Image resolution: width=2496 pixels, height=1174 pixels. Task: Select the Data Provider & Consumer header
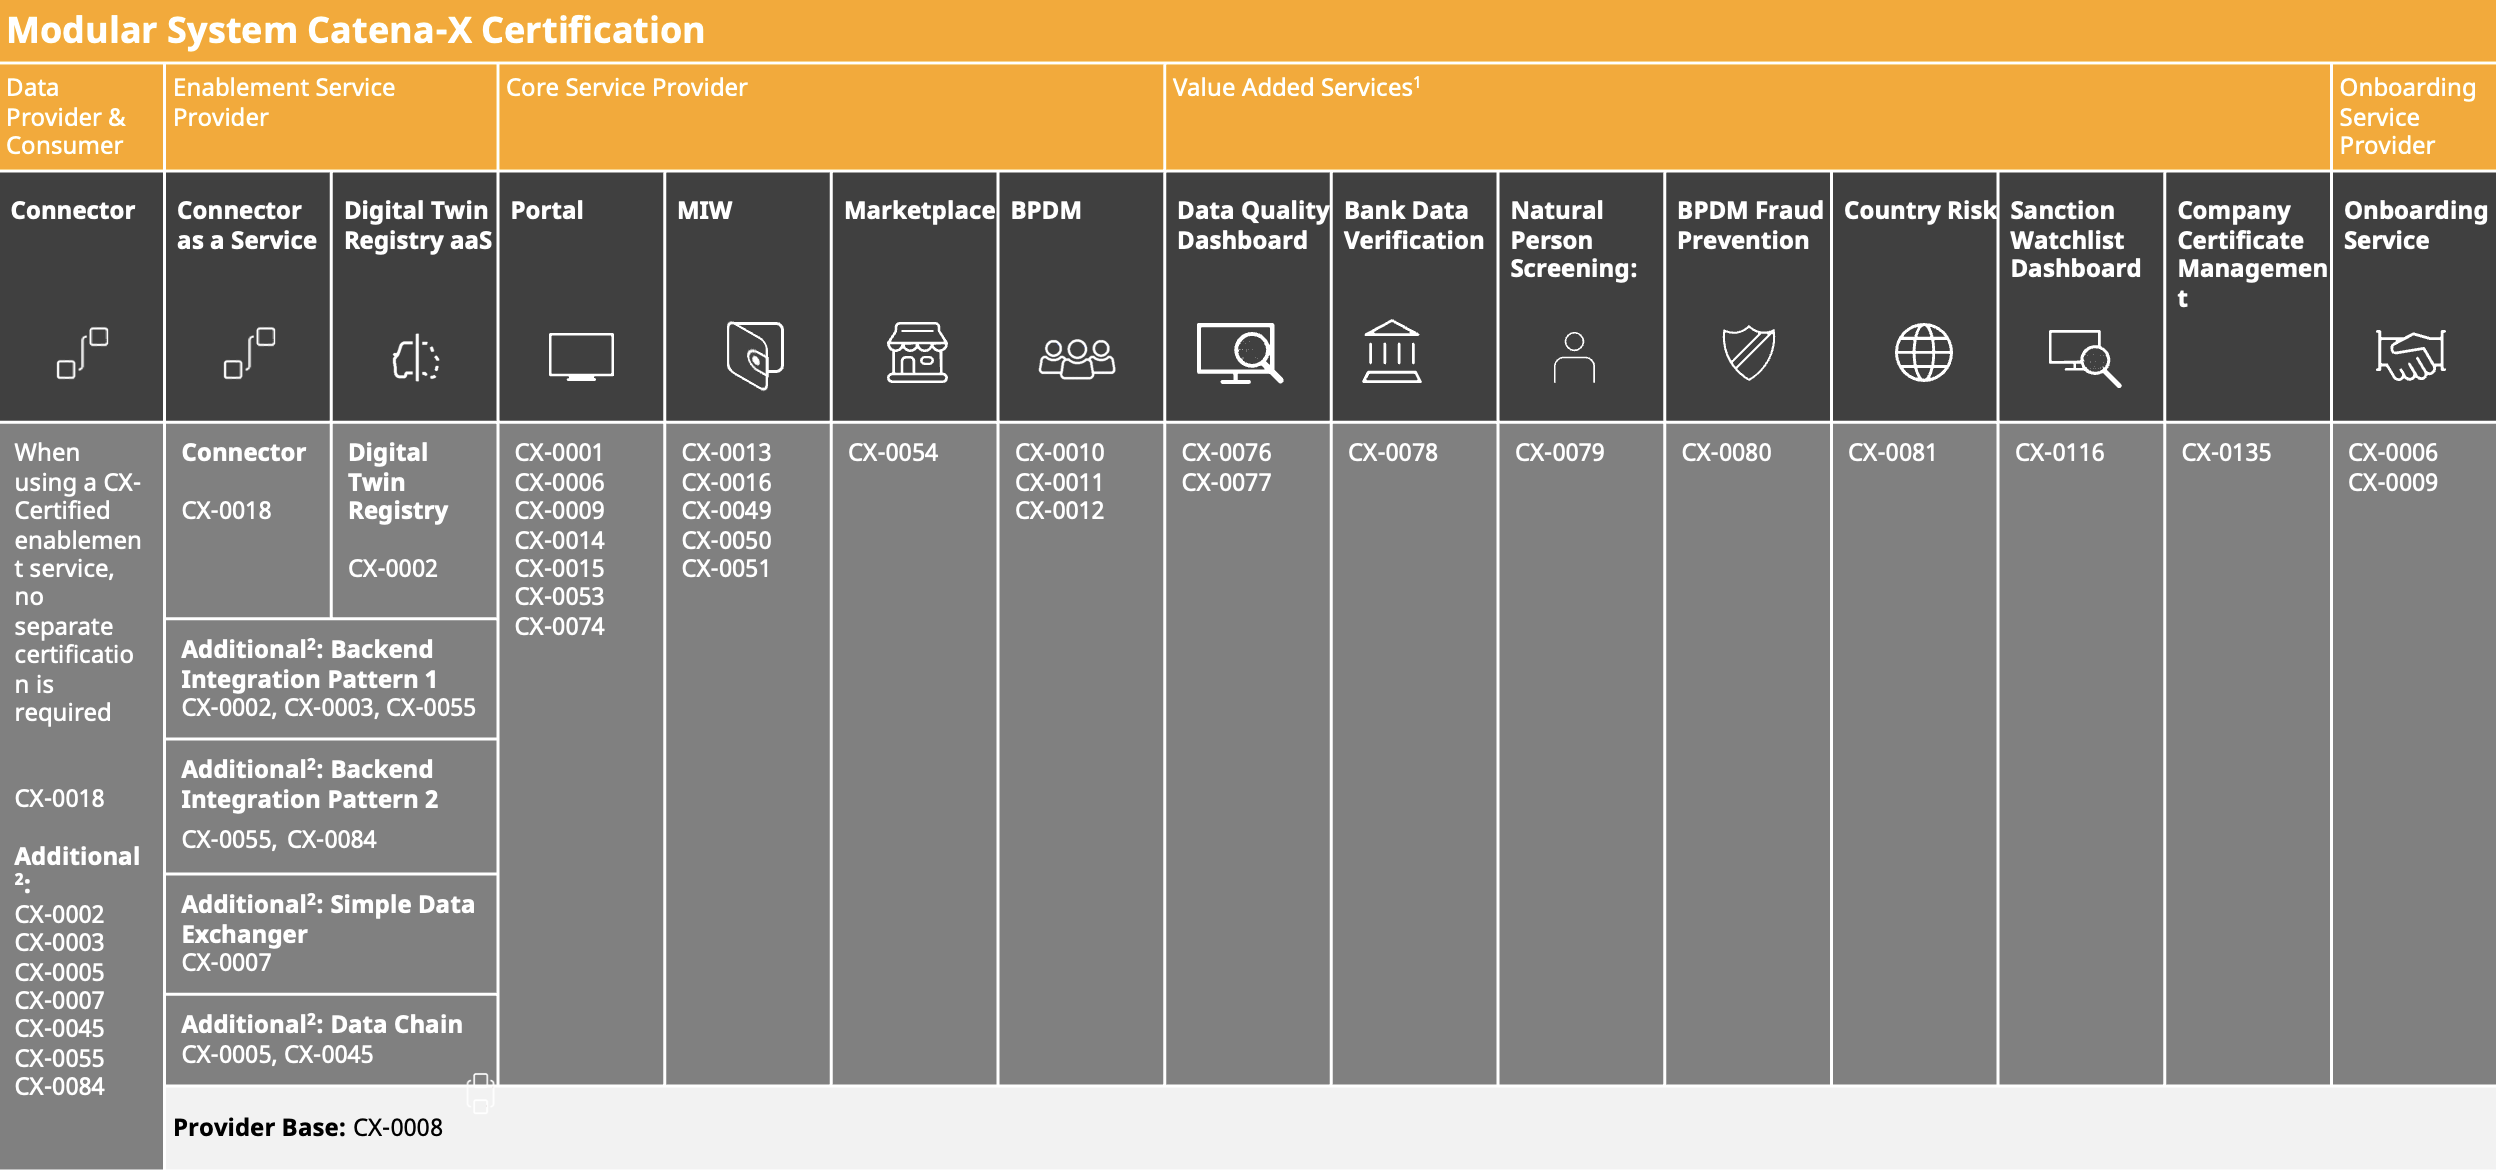66,116
